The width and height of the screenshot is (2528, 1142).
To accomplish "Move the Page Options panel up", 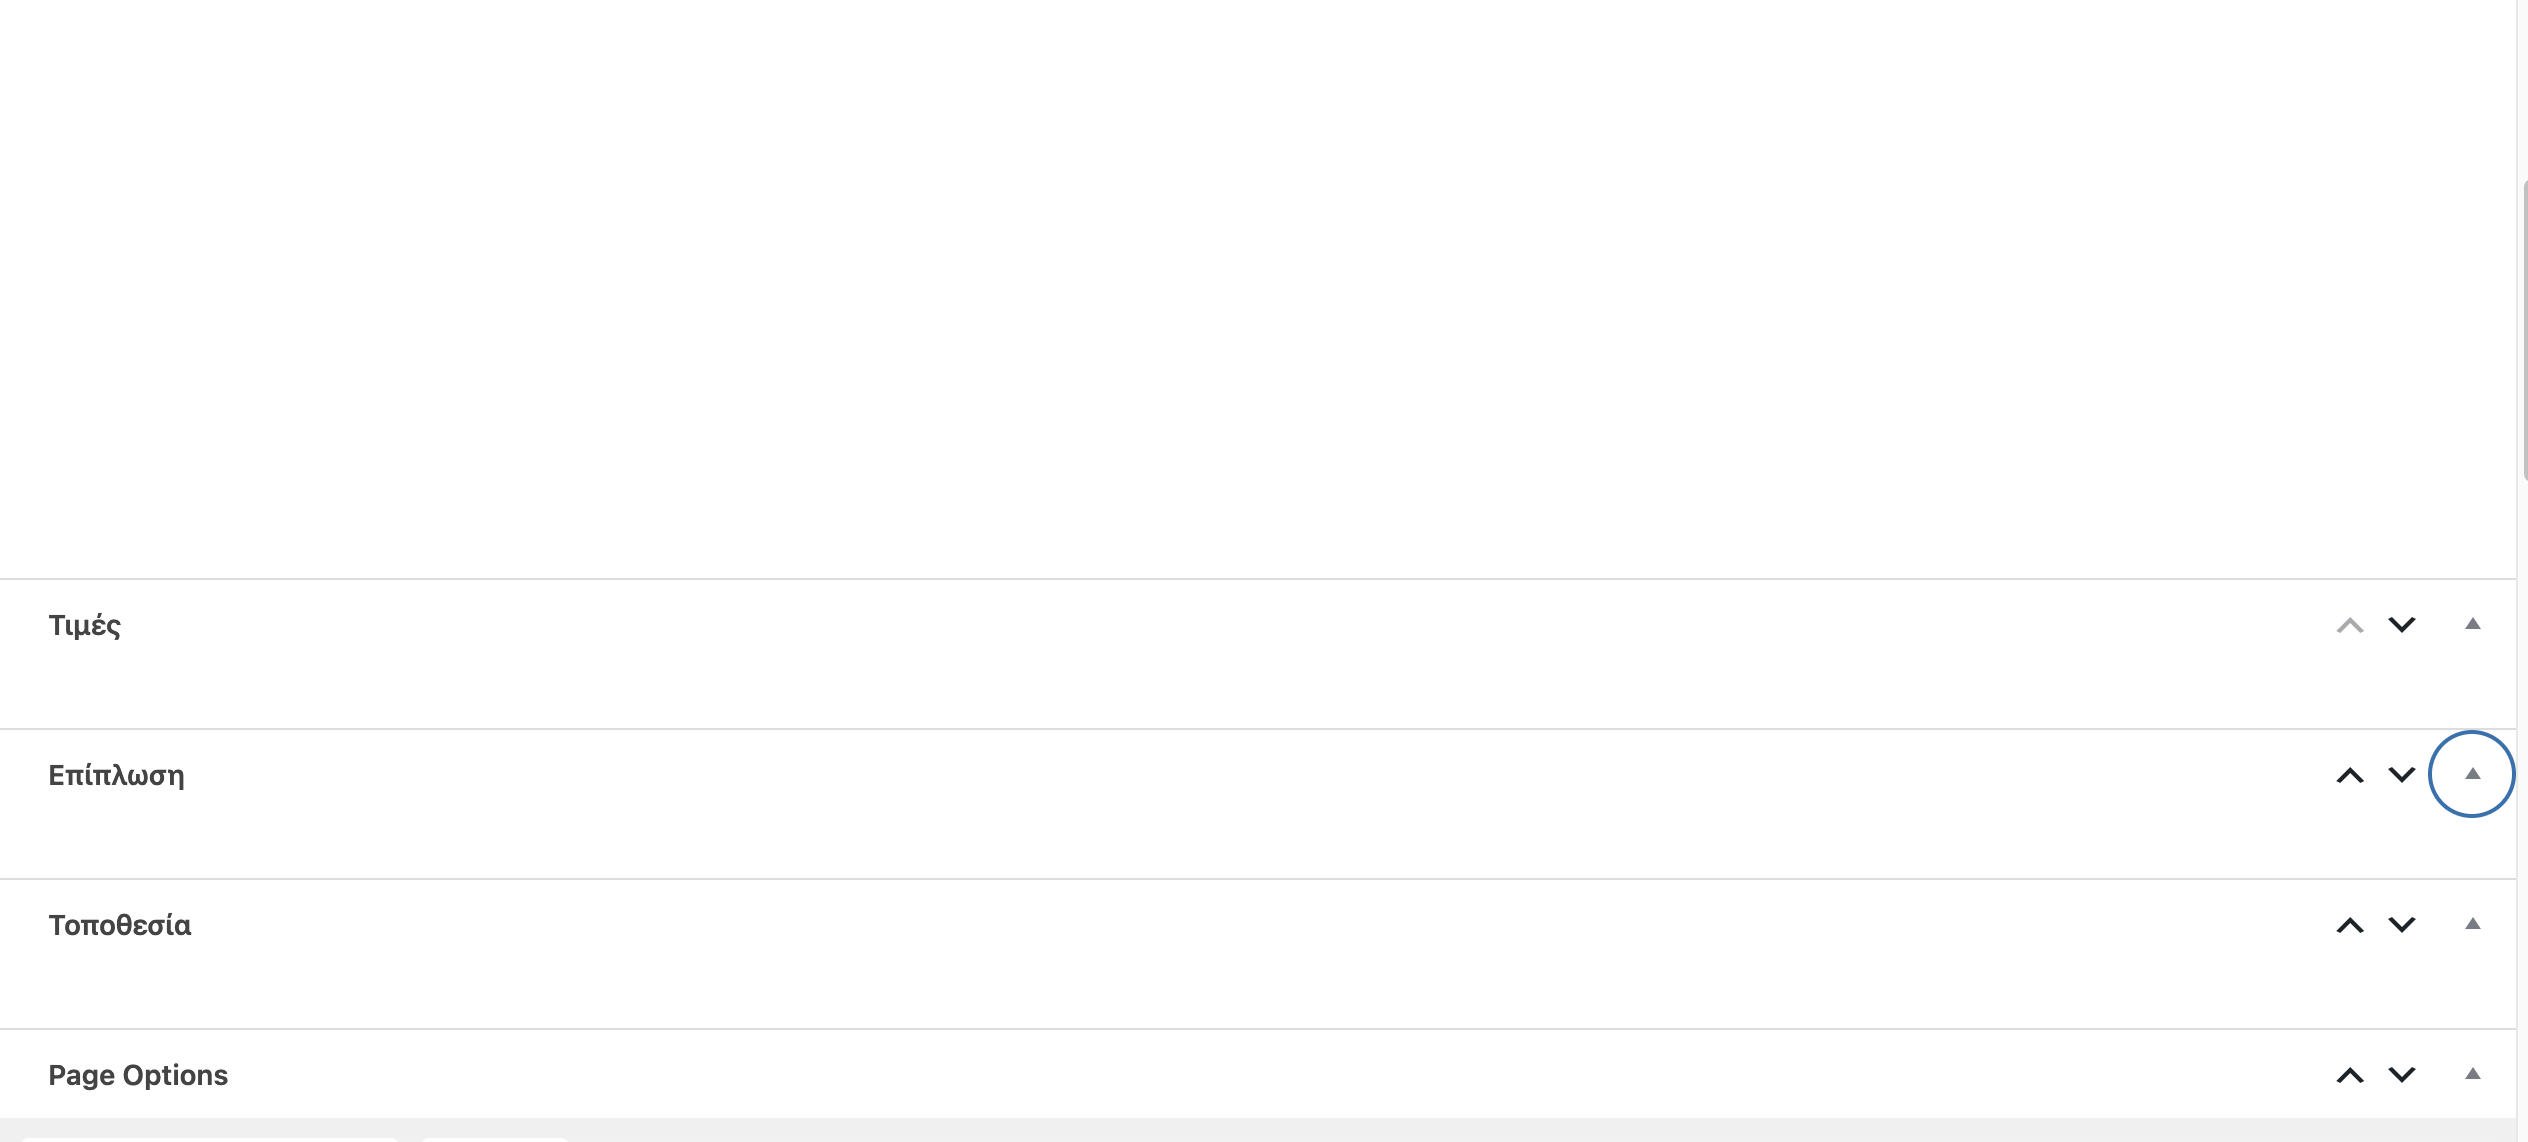I will coord(2350,1075).
